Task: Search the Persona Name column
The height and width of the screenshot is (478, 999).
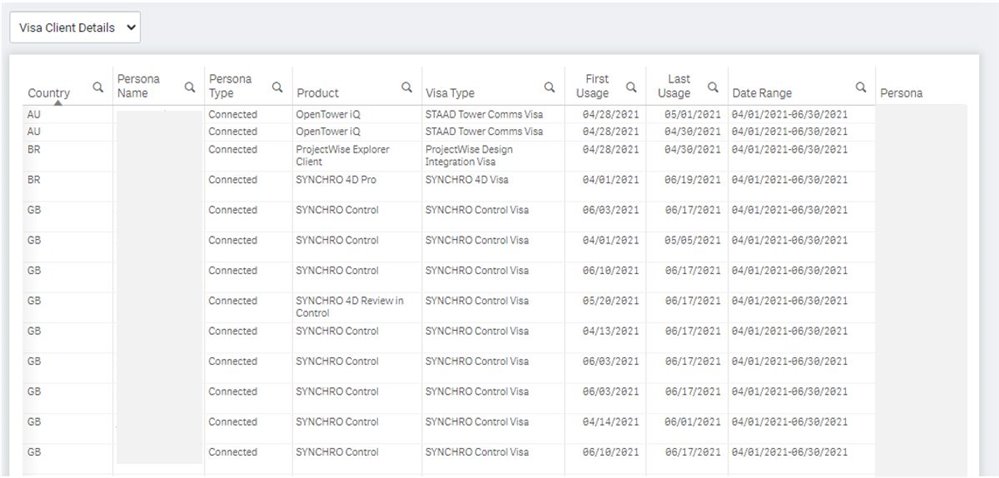Action: pyautogui.click(x=190, y=87)
